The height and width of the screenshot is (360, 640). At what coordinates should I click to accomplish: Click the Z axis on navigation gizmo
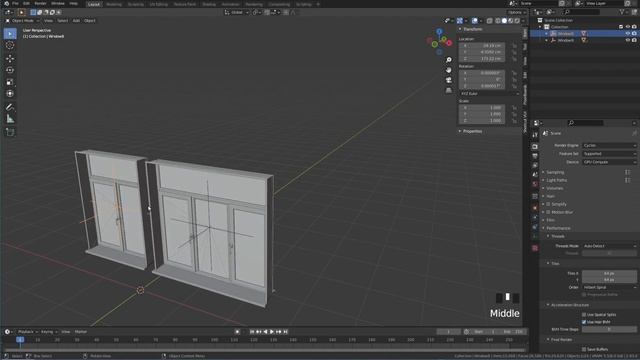click(439, 31)
